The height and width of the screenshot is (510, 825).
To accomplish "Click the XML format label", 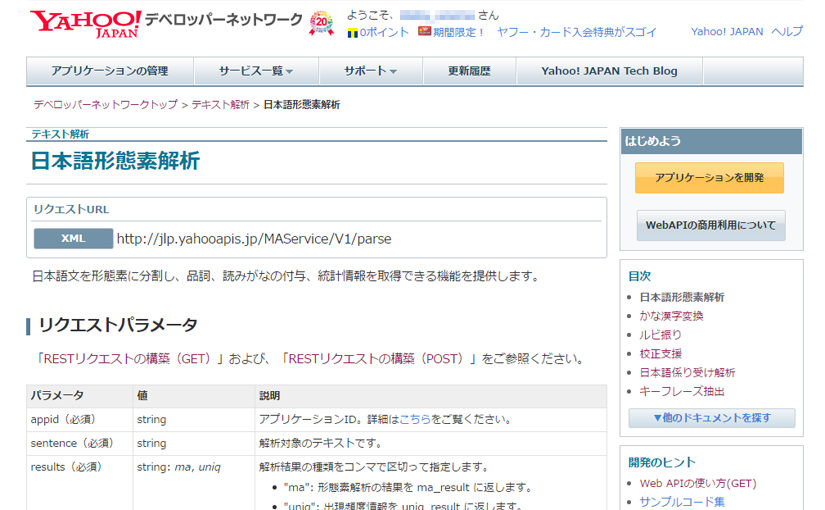I will pos(73,238).
